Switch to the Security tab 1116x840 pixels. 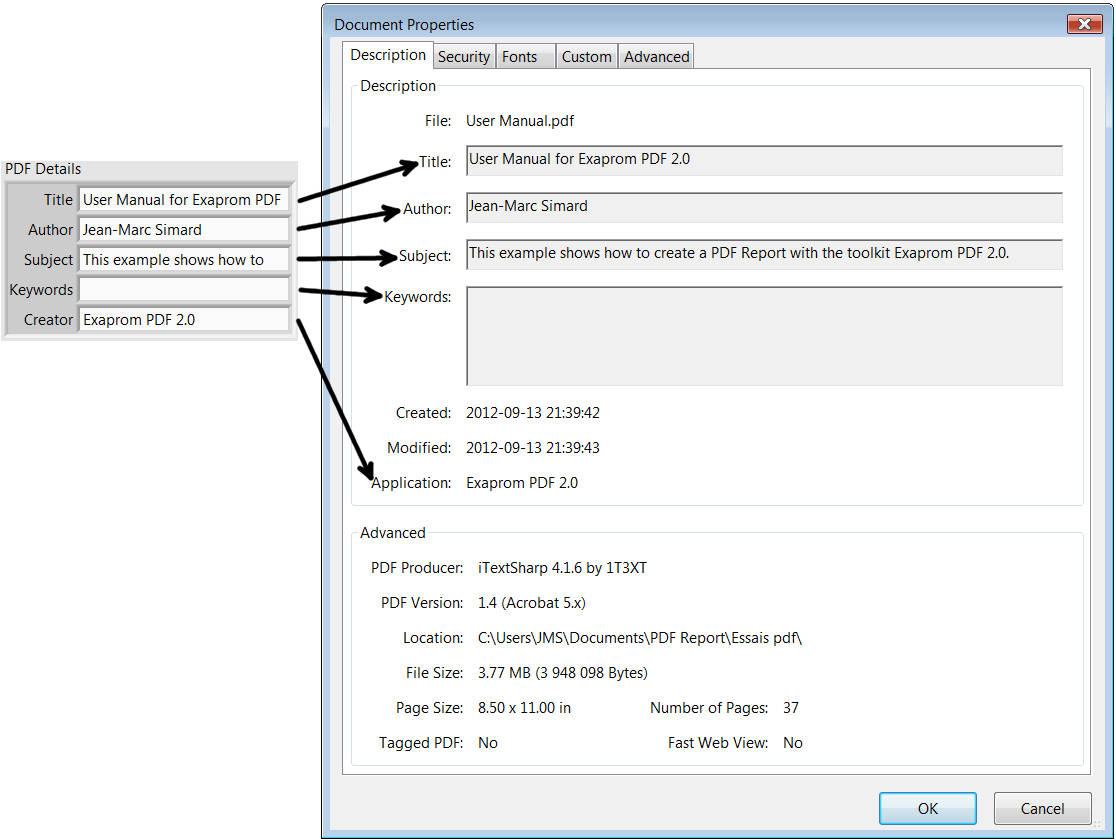(464, 57)
